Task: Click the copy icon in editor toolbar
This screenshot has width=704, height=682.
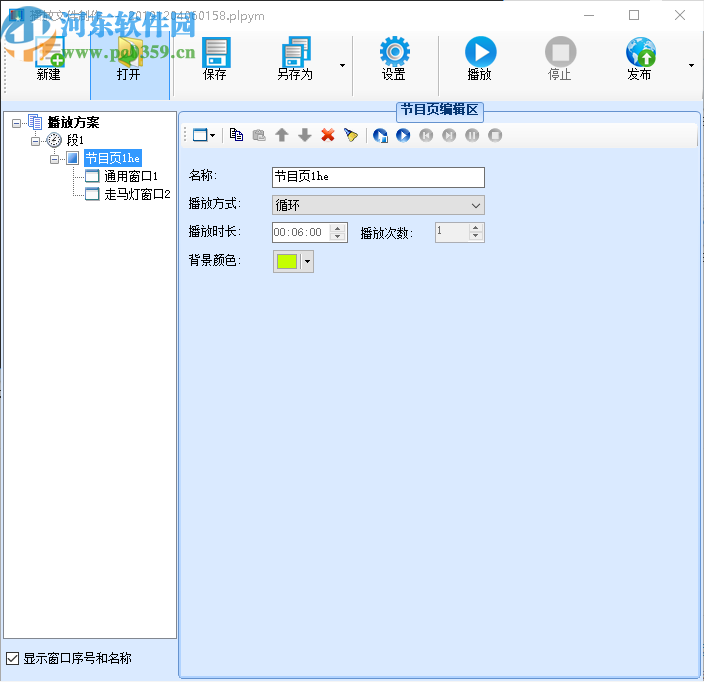Action: point(237,135)
